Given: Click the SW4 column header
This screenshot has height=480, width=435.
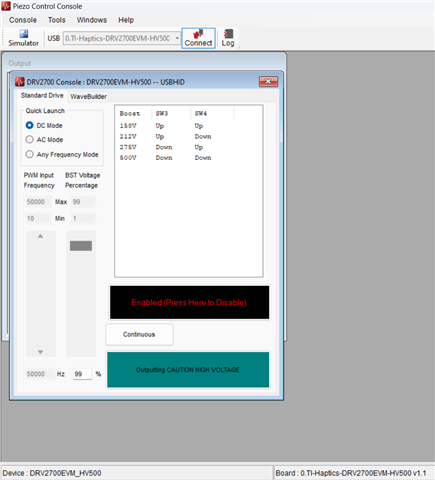Looking at the screenshot, I should (212, 114).
